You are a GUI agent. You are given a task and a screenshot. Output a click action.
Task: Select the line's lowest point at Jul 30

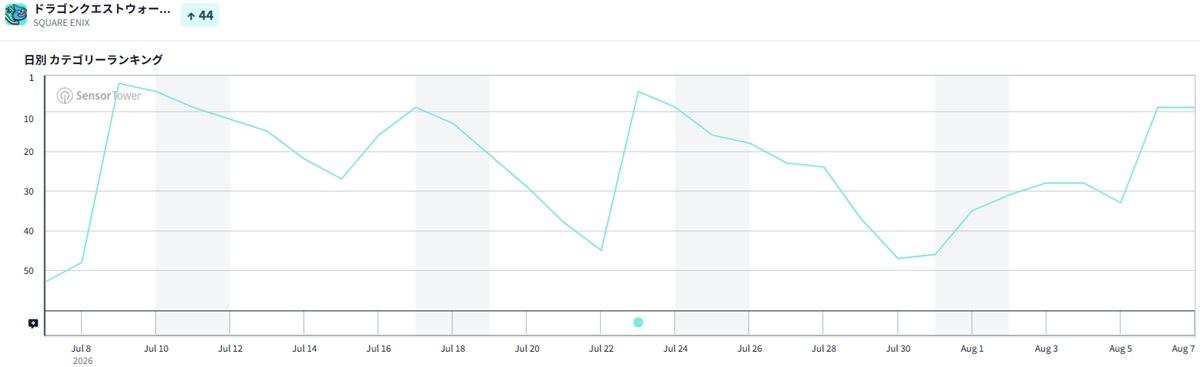(x=898, y=258)
